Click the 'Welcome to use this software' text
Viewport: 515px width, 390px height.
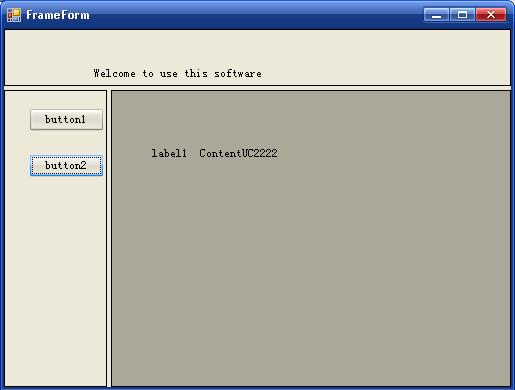pyautogui.click(x=177, y=73)
